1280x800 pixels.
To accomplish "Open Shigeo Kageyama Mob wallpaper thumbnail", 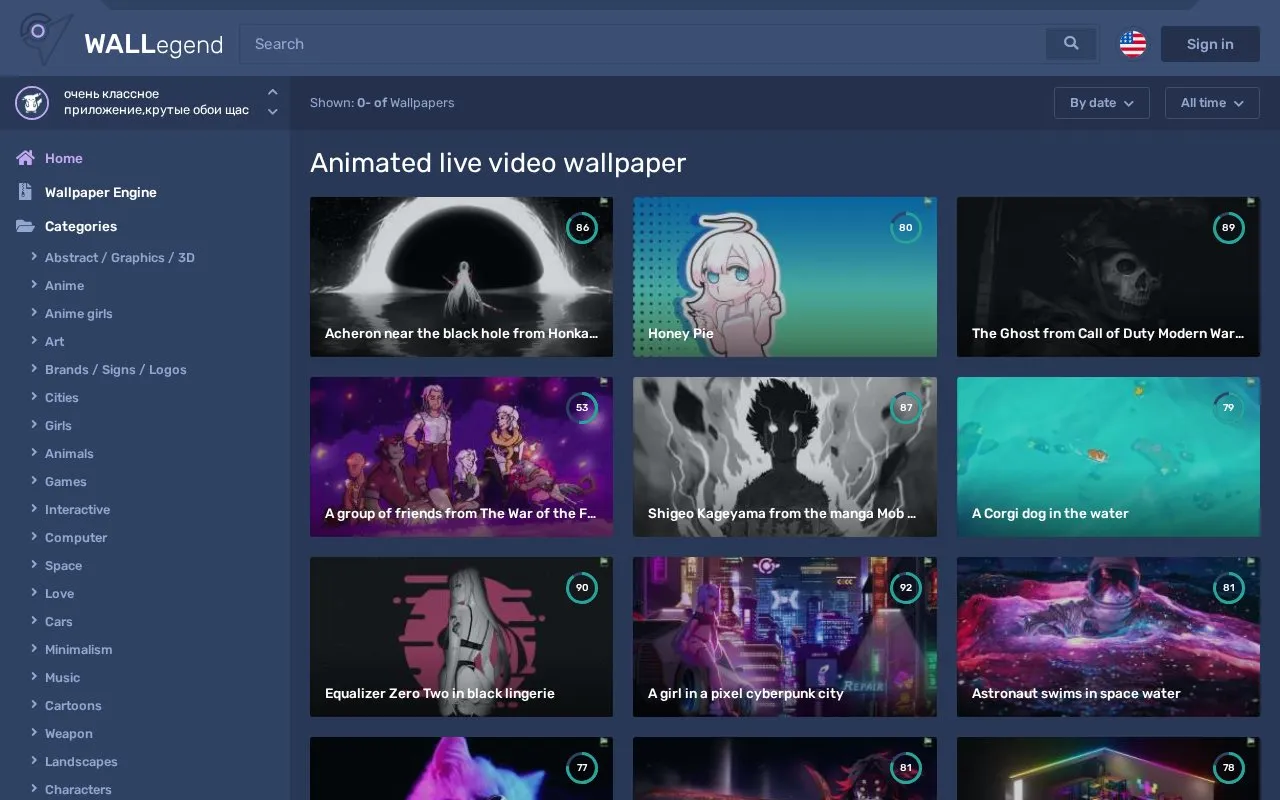I will (785, 457).
